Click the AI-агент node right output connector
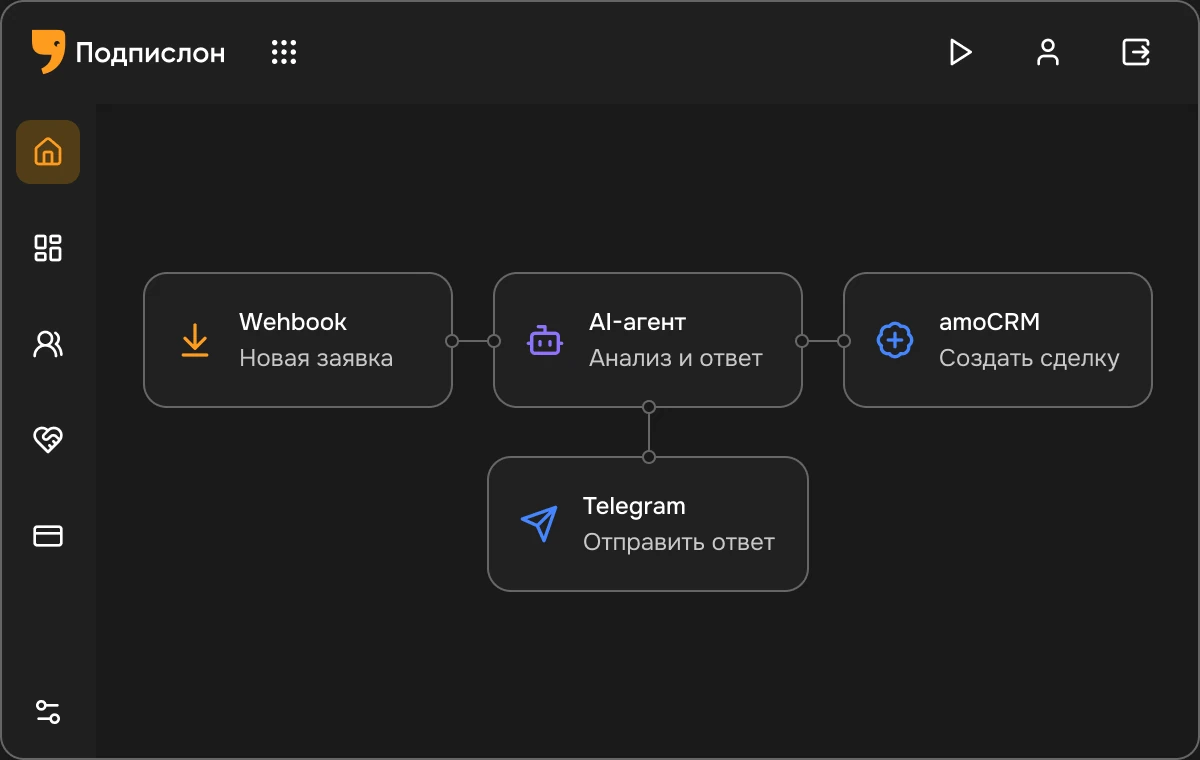1200x760 pixels. point(802,341)
